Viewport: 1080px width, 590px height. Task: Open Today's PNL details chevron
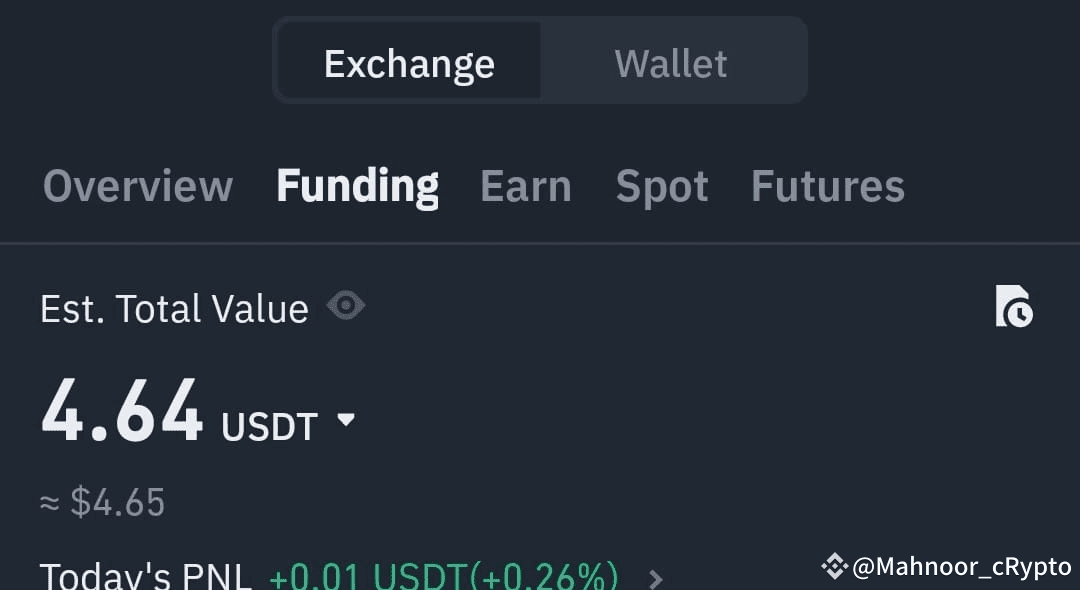pyautogui.click(x=656, y=578)
